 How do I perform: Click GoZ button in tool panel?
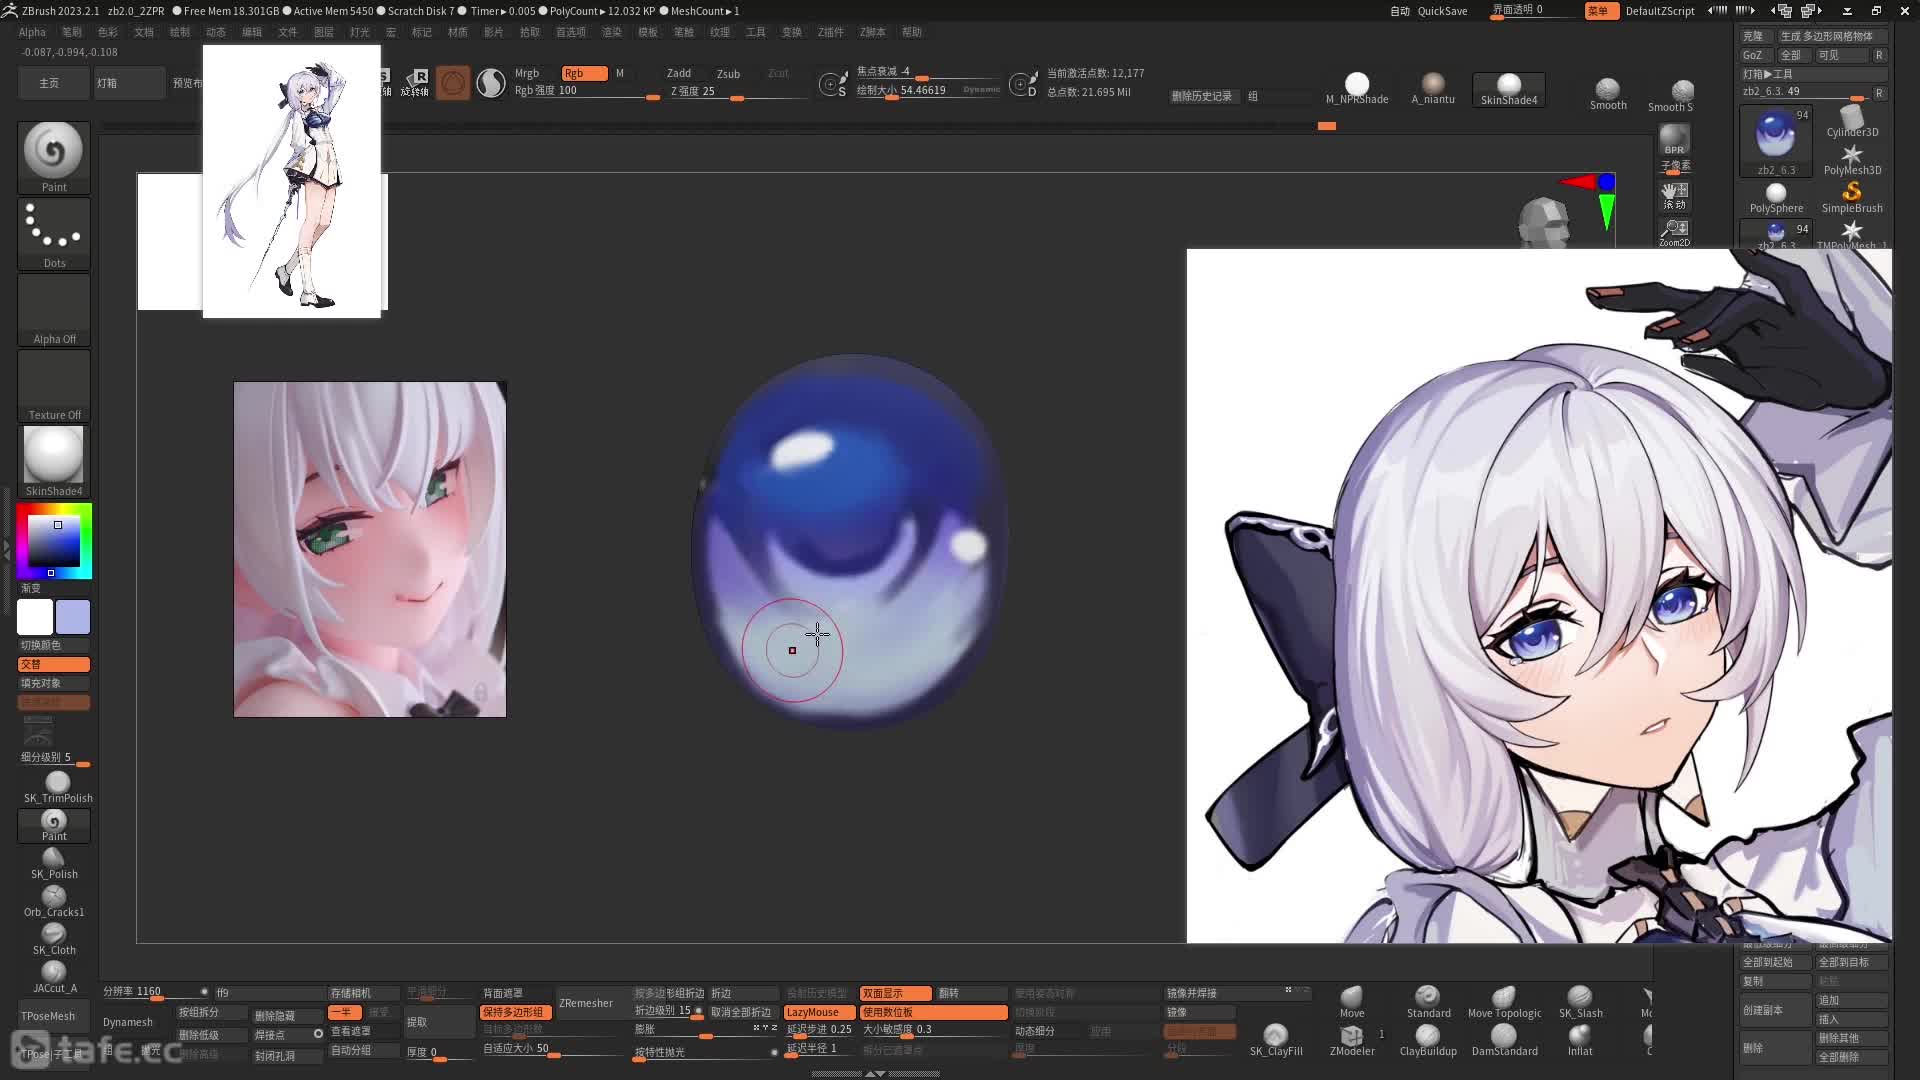(1755, 55)
